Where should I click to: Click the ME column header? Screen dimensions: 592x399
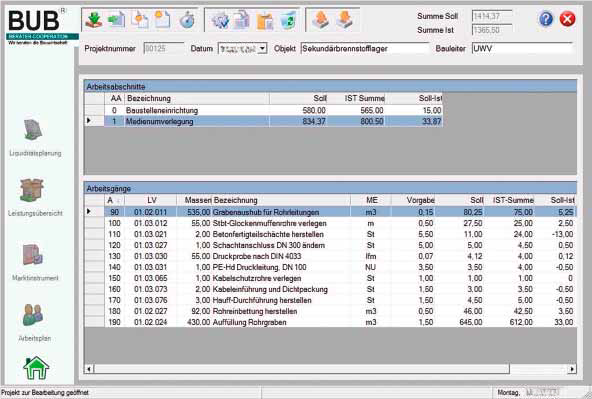point(371,200)
